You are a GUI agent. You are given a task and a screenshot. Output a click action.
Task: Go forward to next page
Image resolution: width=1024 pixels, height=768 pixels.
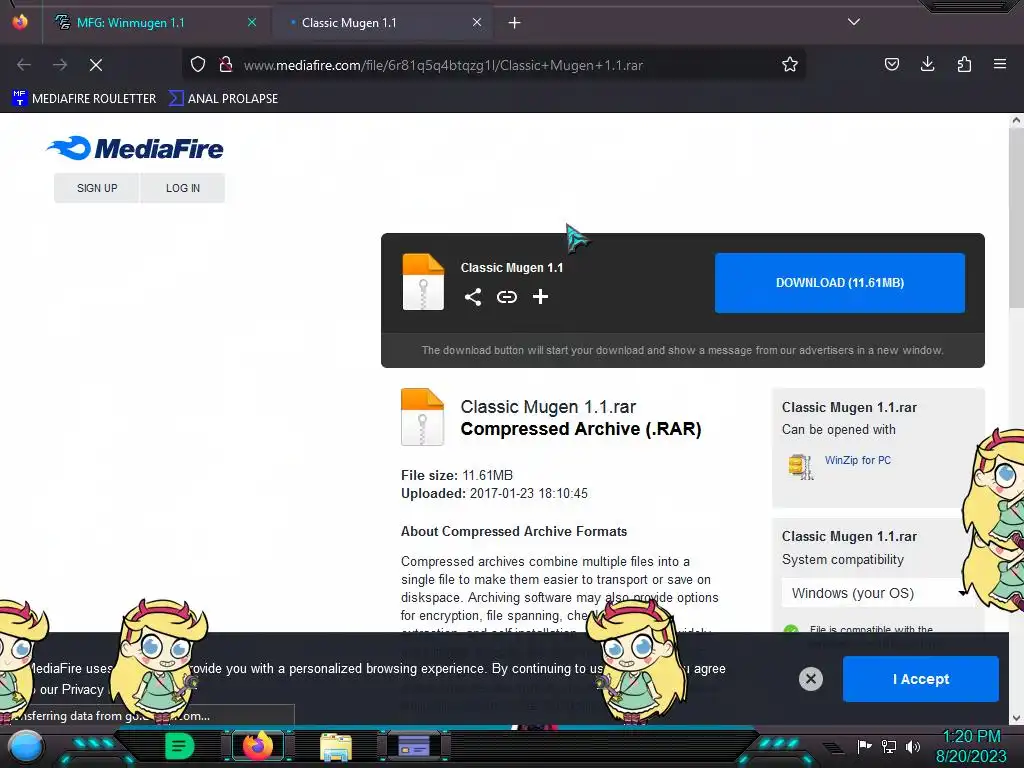(60, 65)
